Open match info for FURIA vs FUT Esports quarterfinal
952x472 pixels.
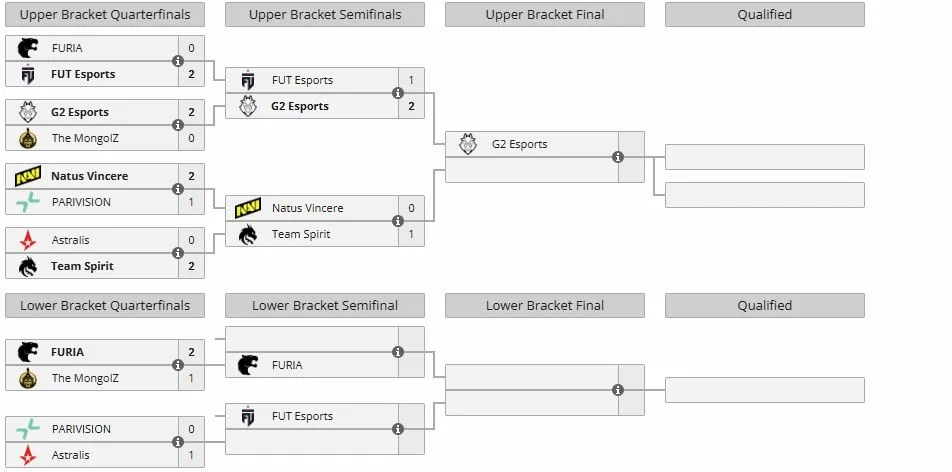tap(178, 61)
